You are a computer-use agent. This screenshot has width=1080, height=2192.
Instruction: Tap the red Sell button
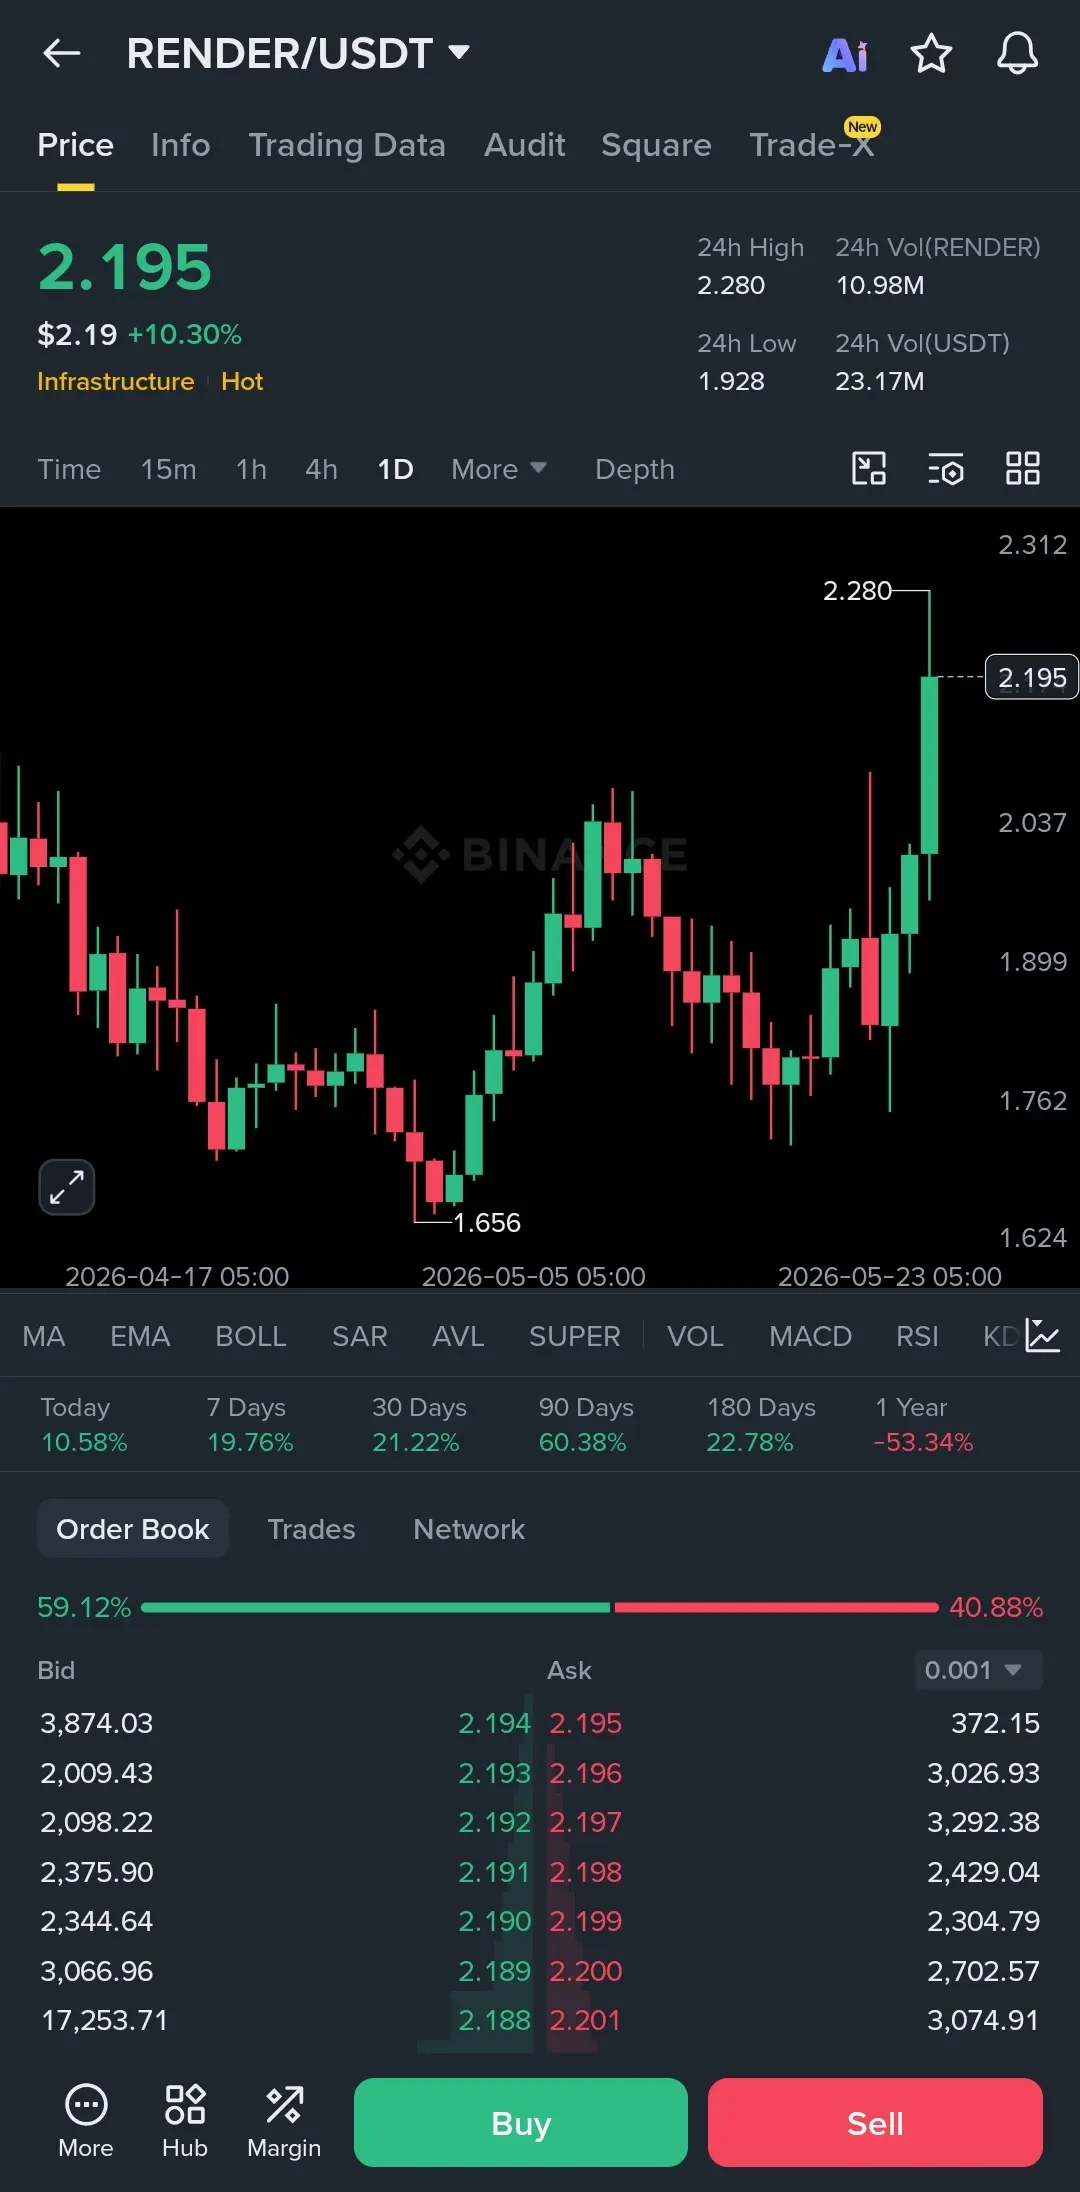[x=875, y=2122]
